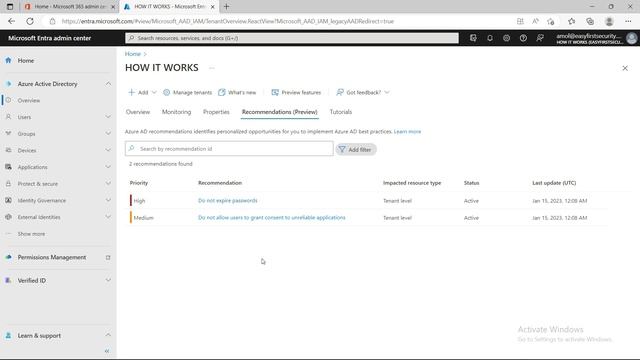Collapse the sidebar with double-chevron icon
Image resolution: width=640 pixels, height=360 pixels.
tap(107, 351)
